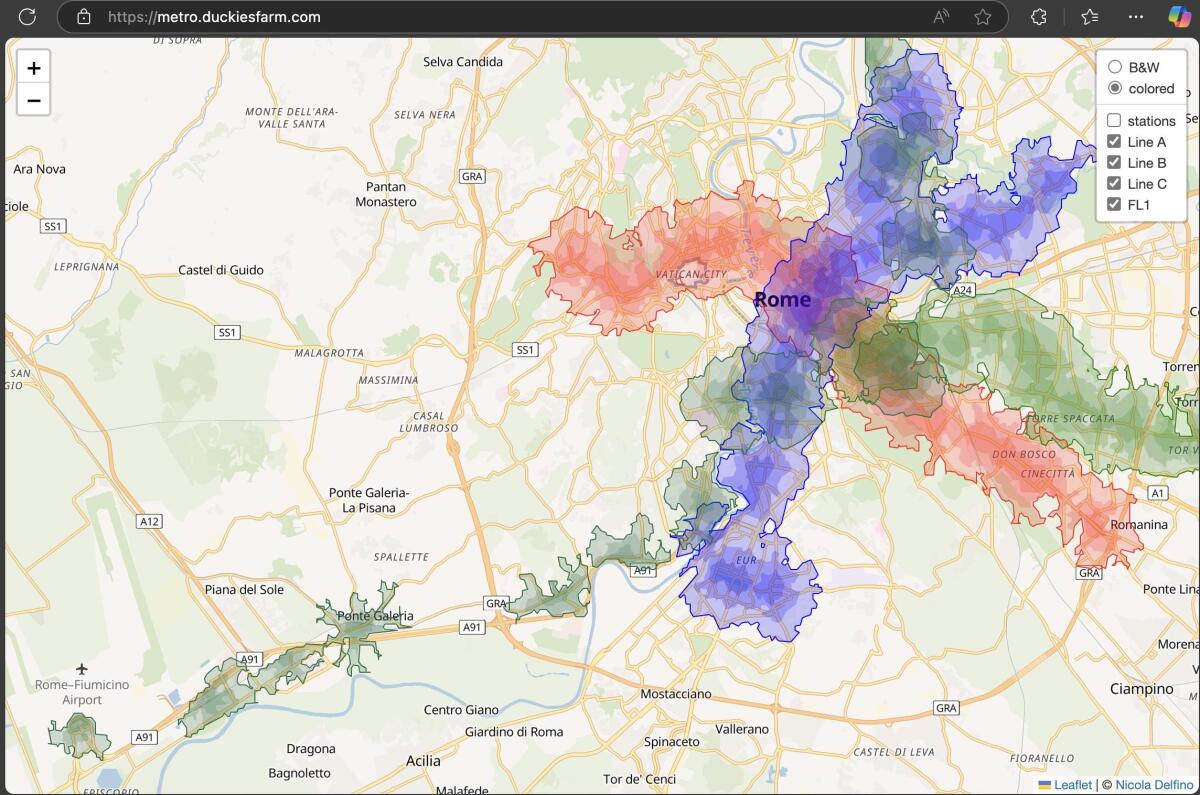Click the site lock icon in address bar
The height and width of the screenshot is (795, 1200).
pyautogui.click(x=84, y=17)
